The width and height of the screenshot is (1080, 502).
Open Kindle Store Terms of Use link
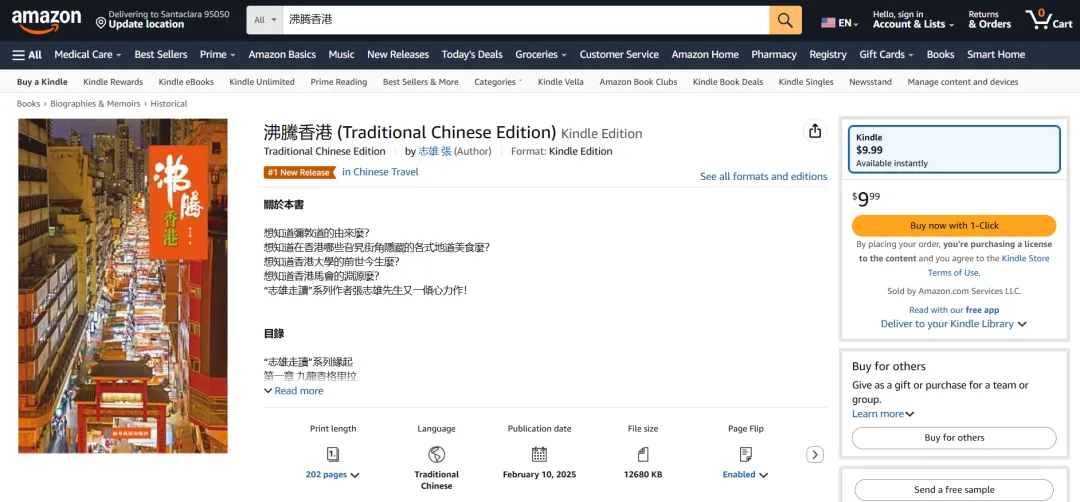point(991,266)
